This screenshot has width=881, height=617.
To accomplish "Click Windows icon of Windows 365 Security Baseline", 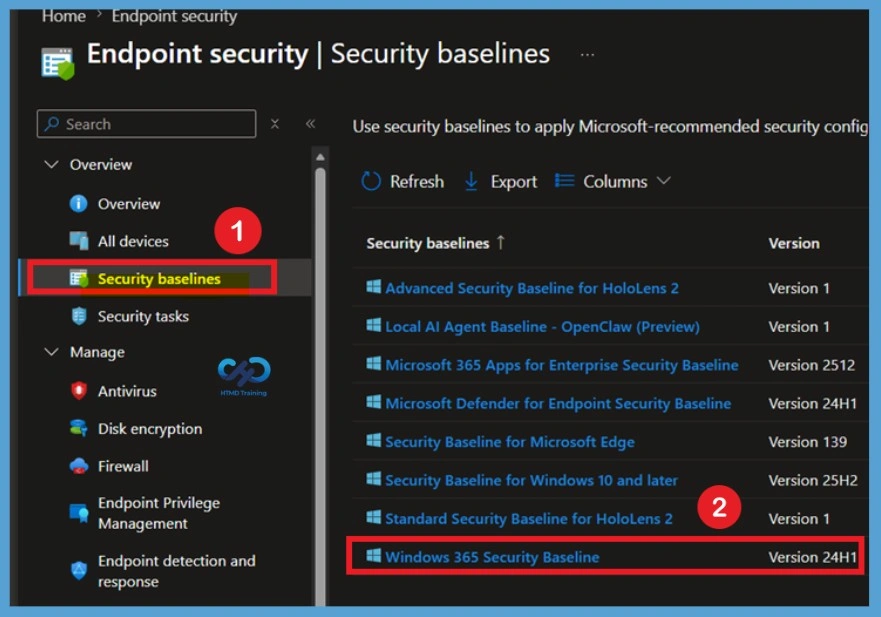I will click(x=374, y=555).
